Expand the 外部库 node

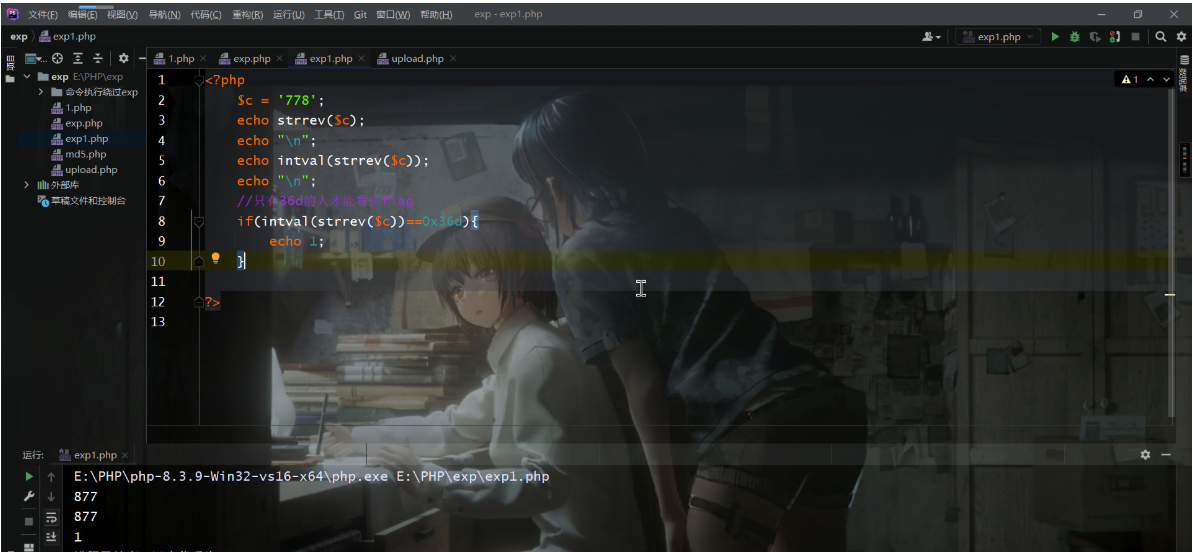pos(27,185)
